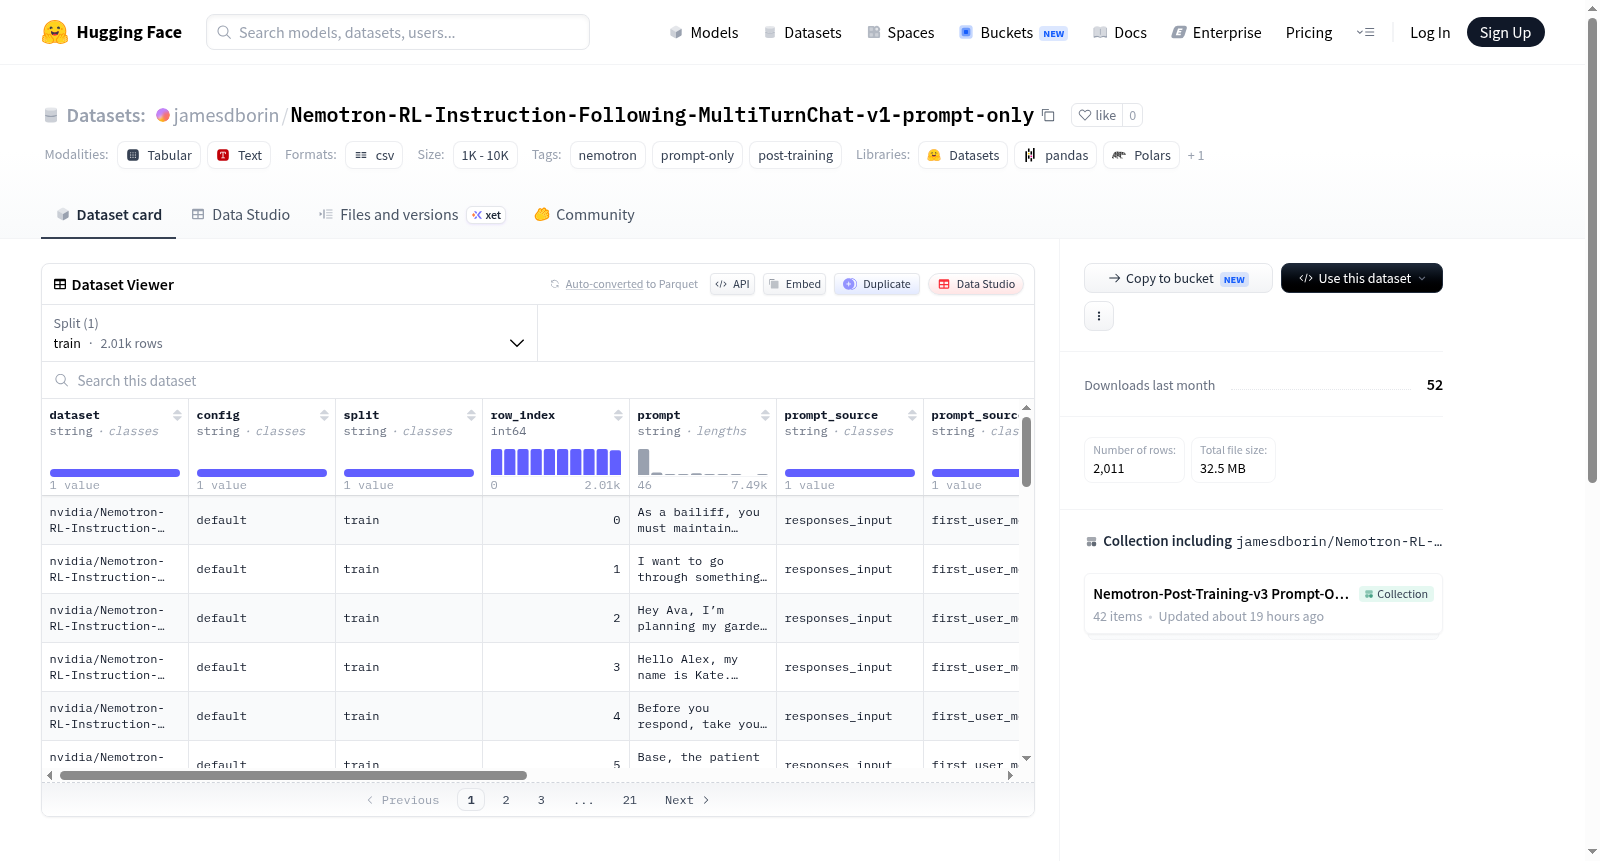Click the Text modality tag
This screenshot has height=861, width=1600.
tap(239, 155)
